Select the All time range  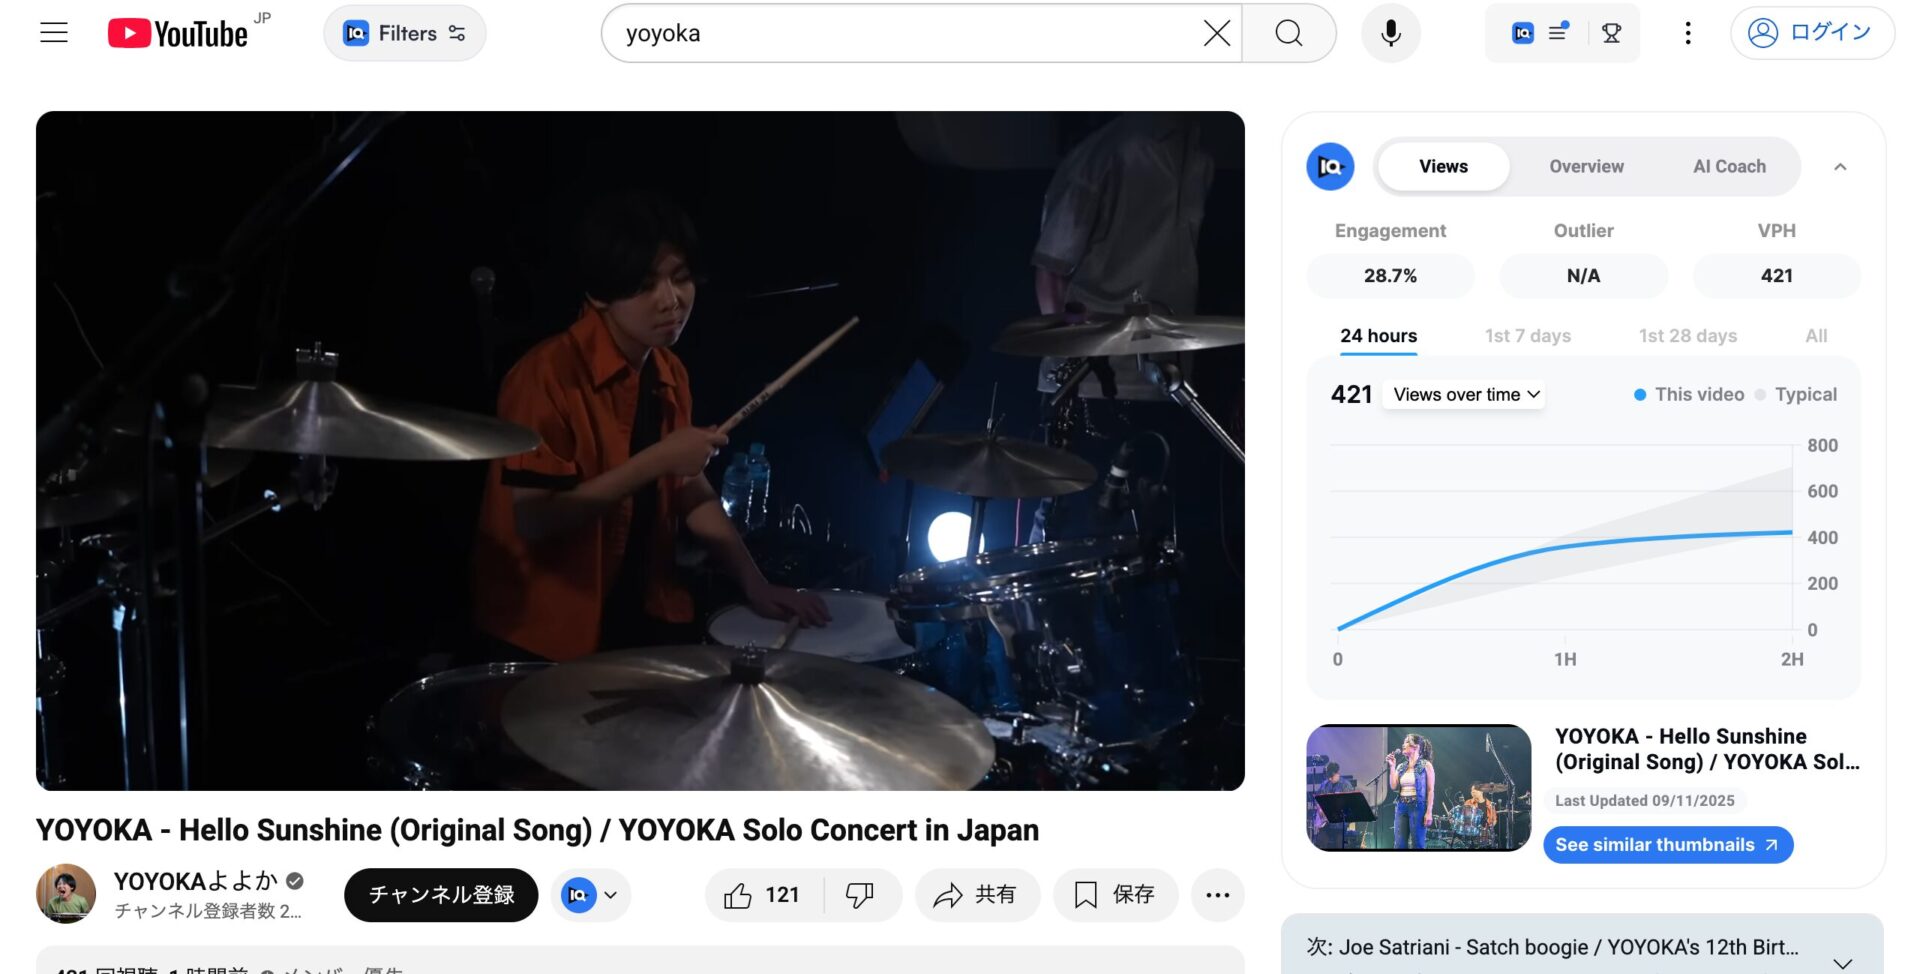pos(1816,336)
